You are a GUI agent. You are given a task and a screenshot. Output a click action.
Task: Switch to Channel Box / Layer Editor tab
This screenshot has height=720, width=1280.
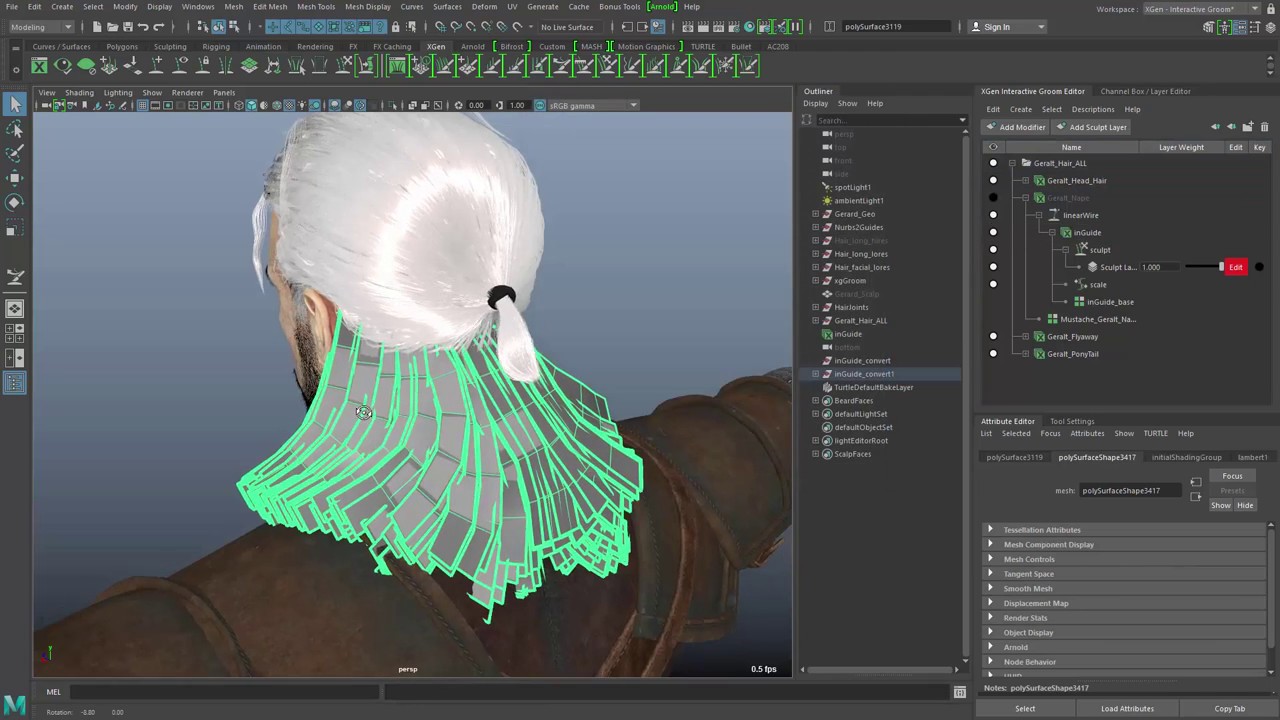tap(1145, 92)
